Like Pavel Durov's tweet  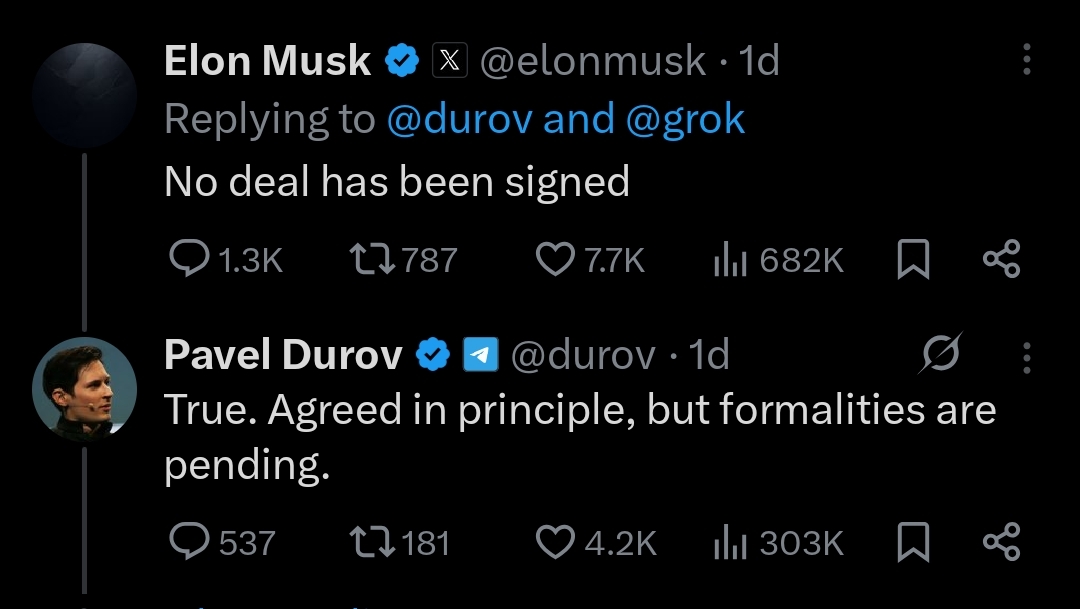pos(554,542)
